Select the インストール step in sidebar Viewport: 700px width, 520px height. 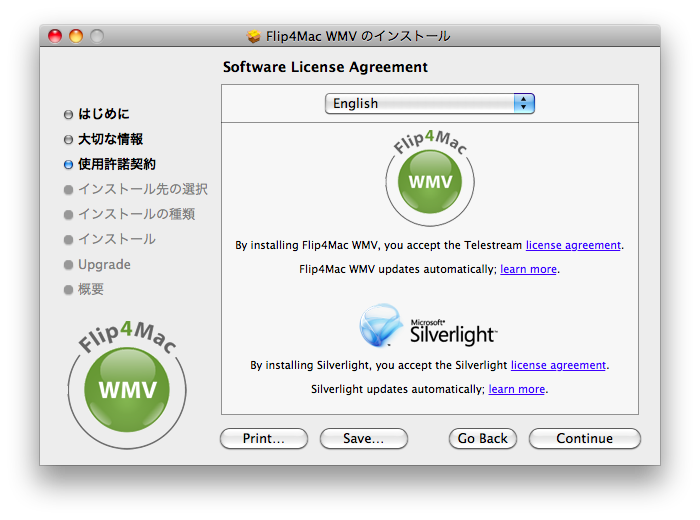coord(117,239)
